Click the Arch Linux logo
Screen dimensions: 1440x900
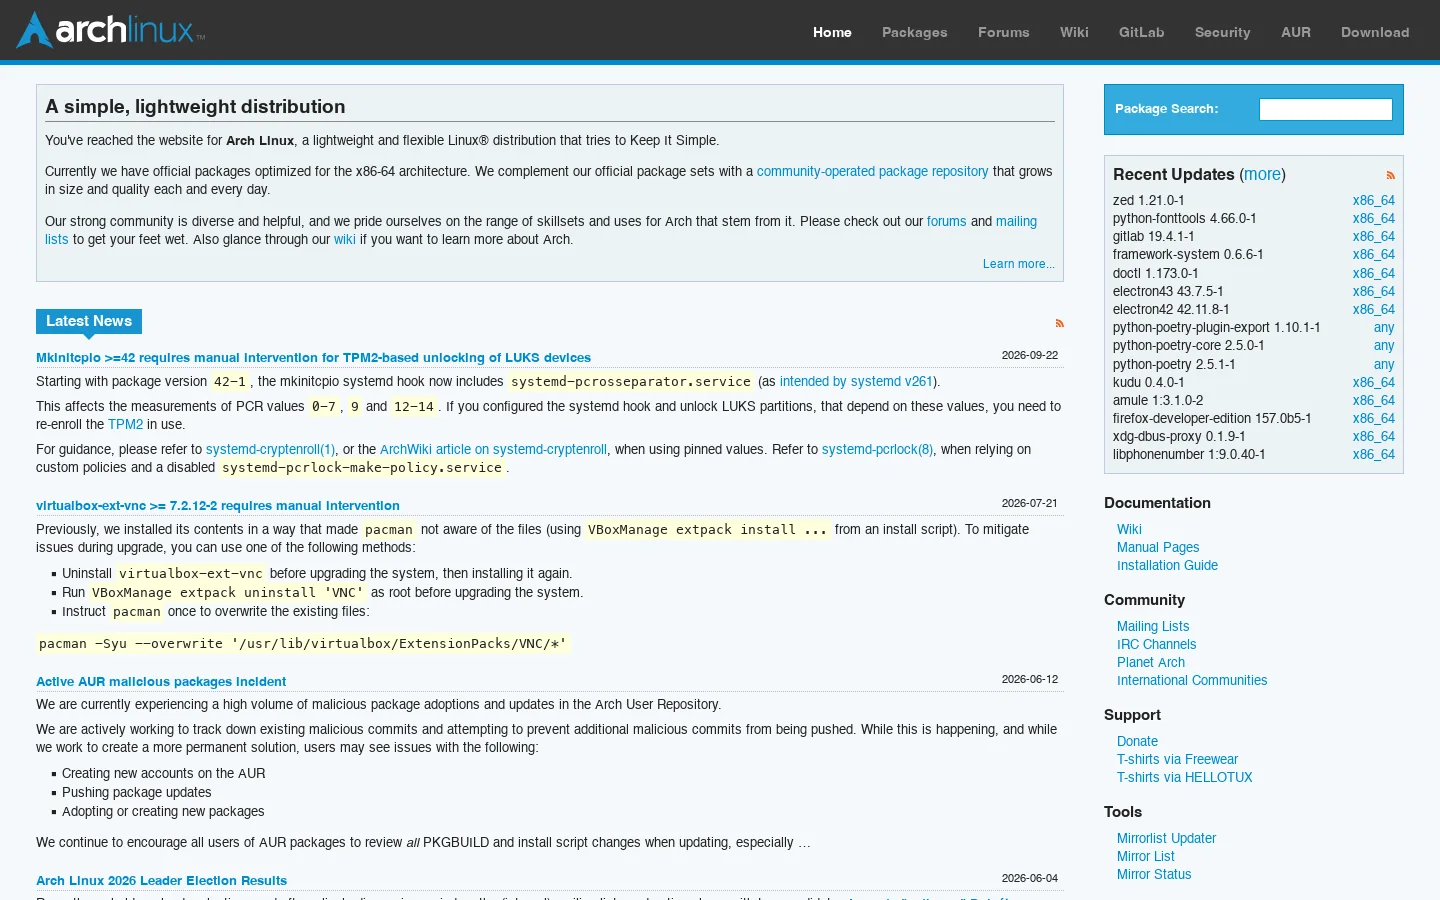pyautogui.click(x=110, y=30)
